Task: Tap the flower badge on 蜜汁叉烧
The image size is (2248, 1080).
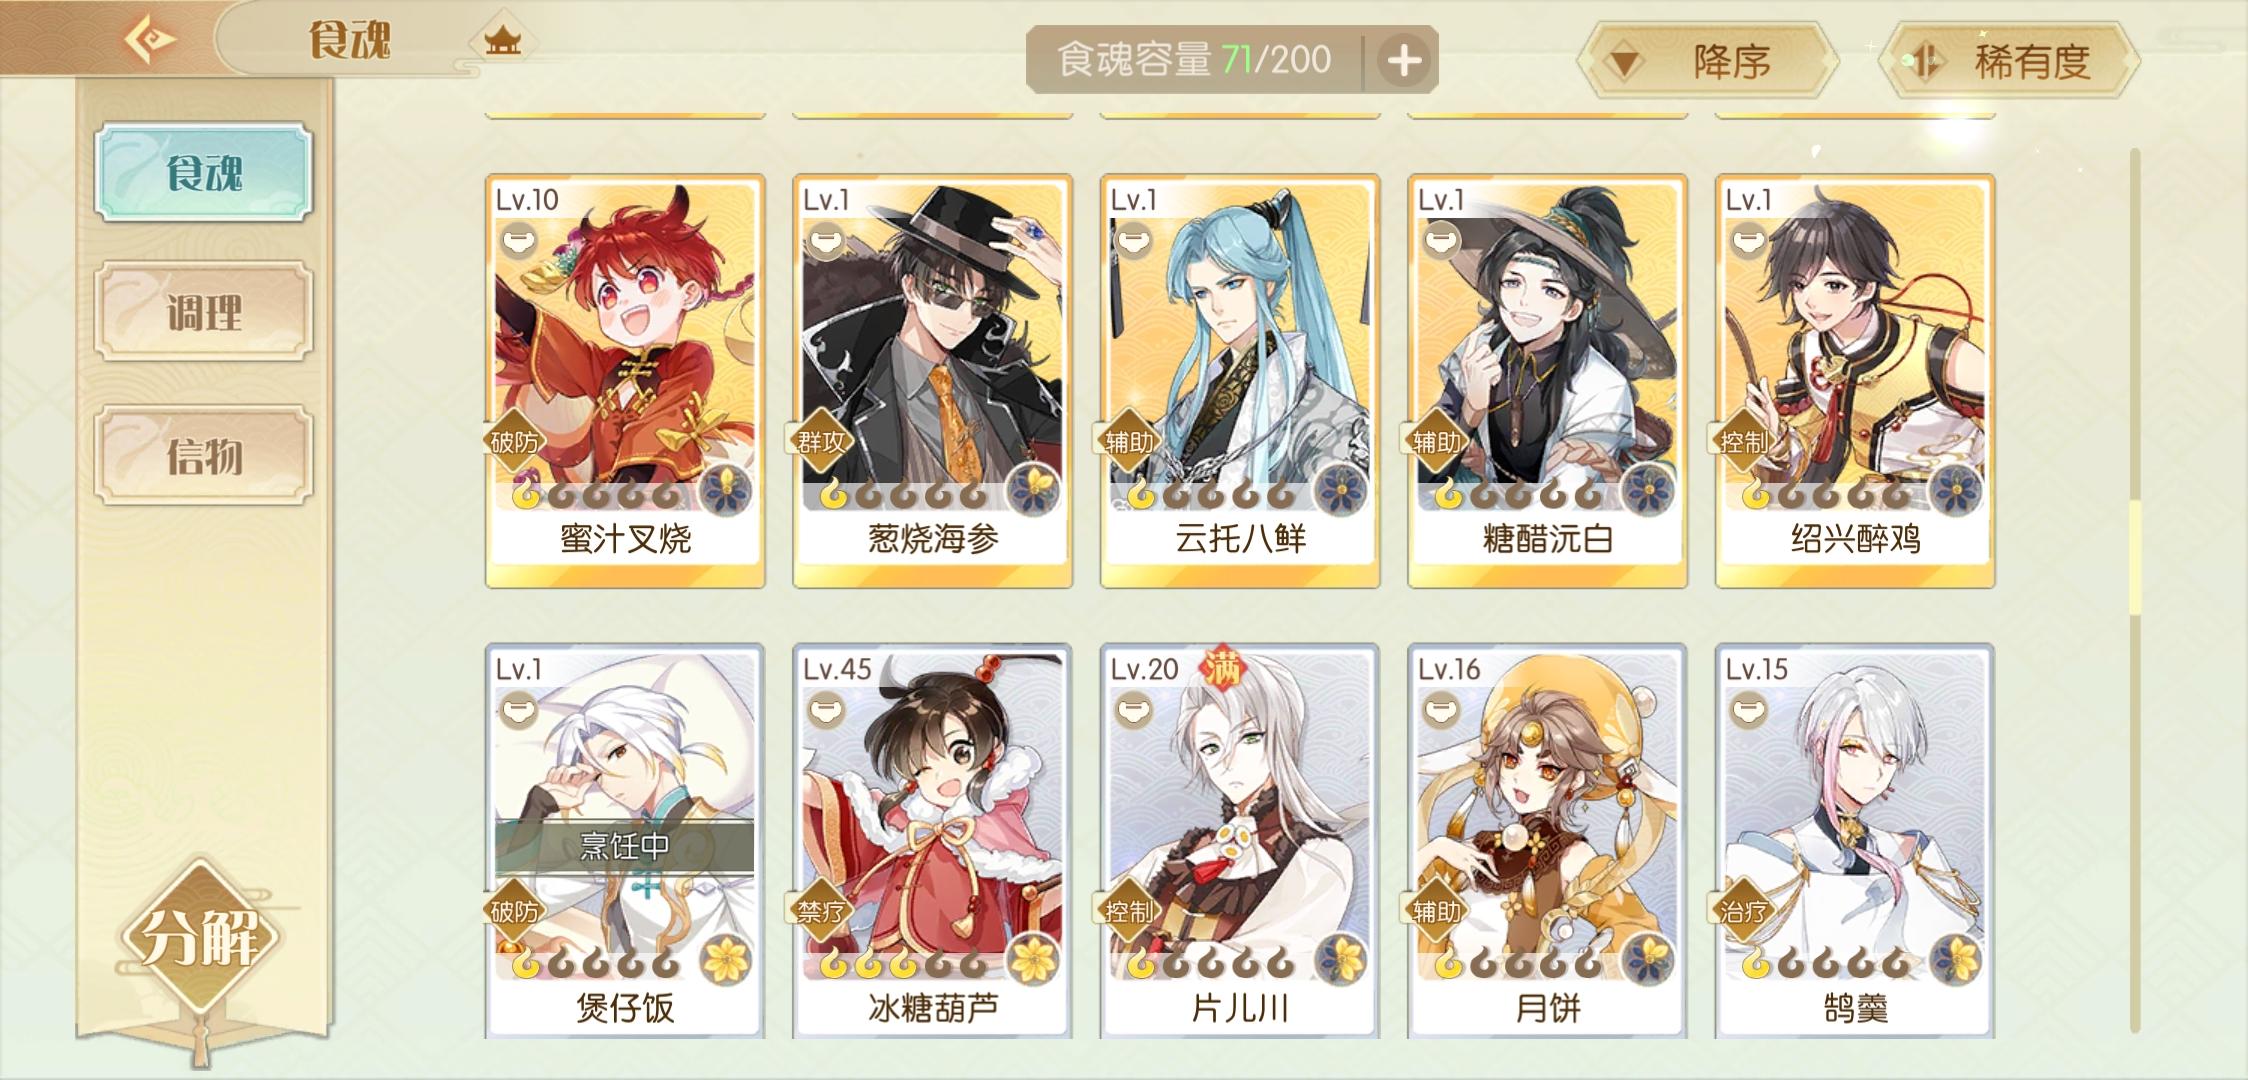Action: click(x=726, y=488)
